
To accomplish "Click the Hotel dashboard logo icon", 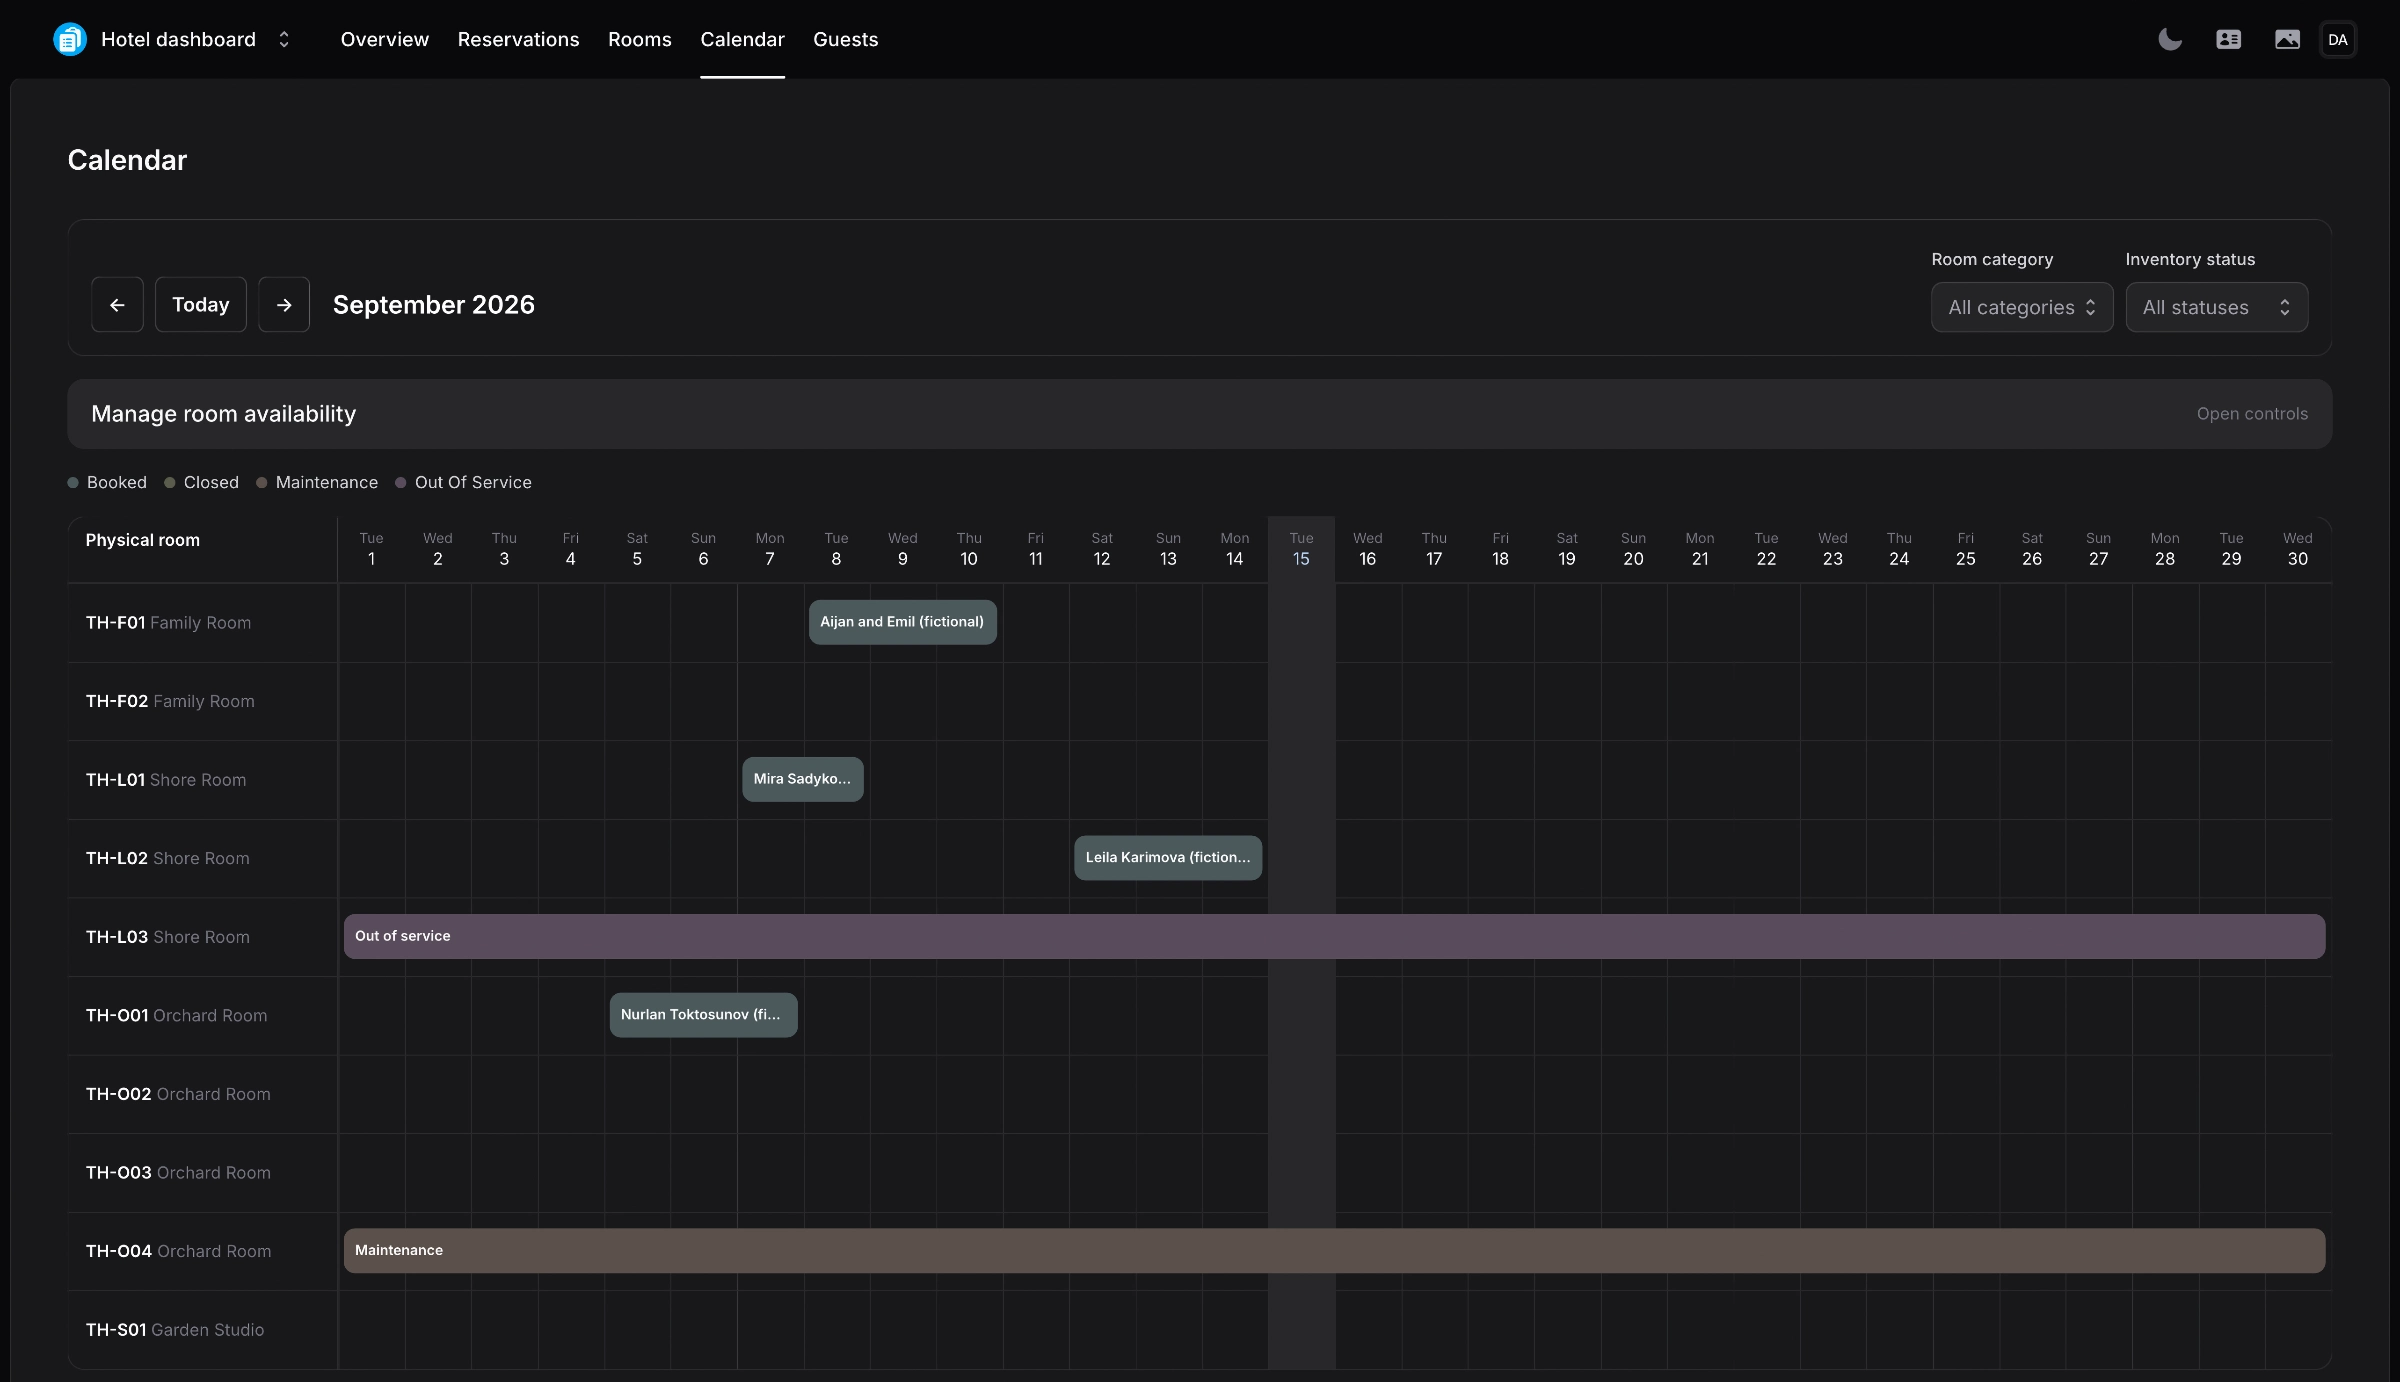I will click(x=69, y=39).
